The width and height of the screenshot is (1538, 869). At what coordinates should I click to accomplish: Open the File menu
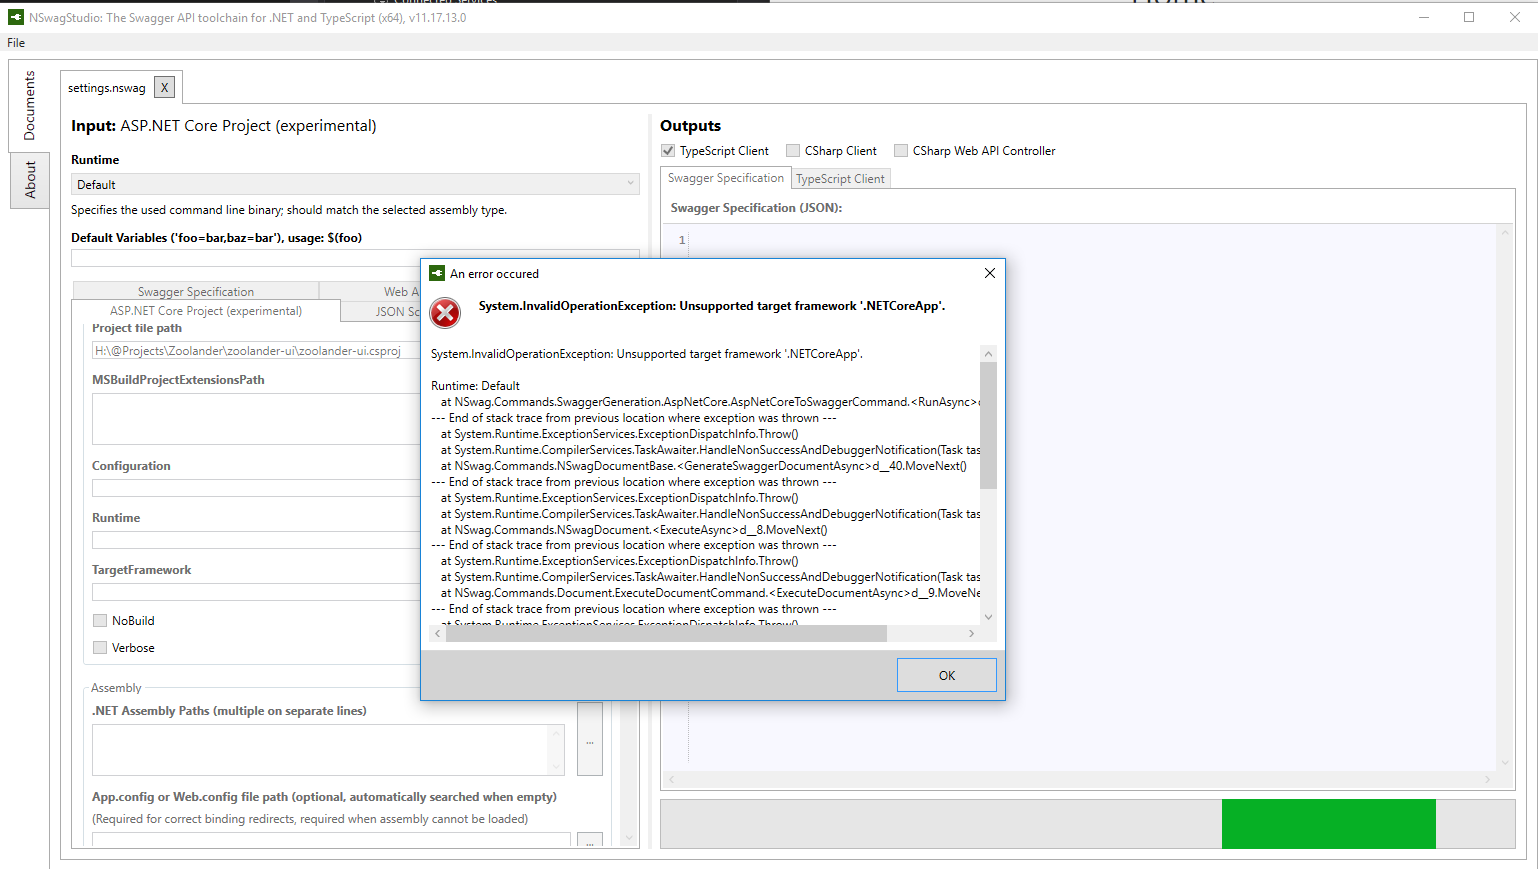(x=15, y=42)
